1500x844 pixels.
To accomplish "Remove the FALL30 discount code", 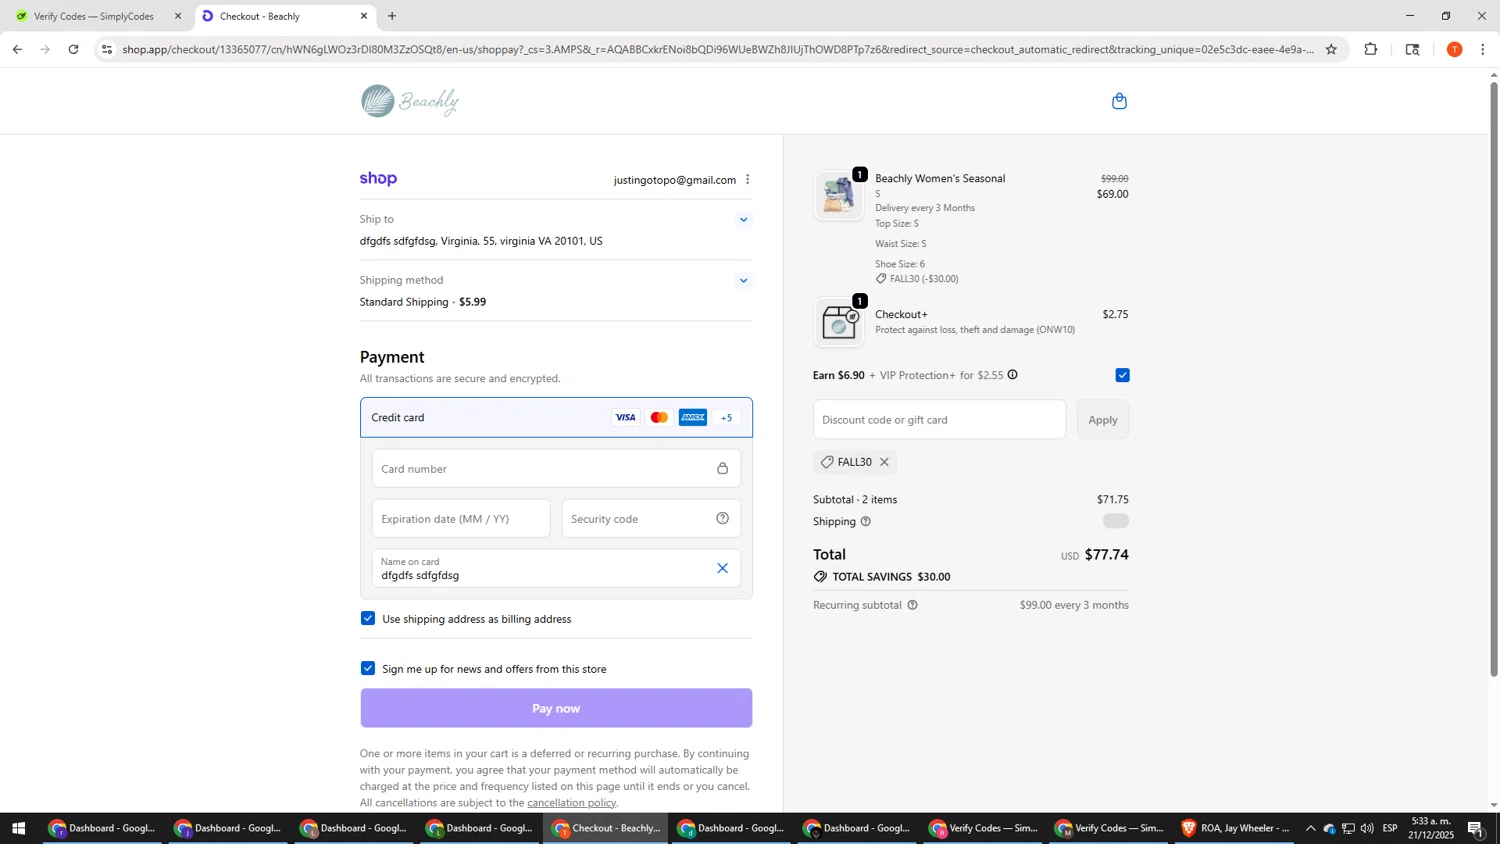I will (884, 462).
